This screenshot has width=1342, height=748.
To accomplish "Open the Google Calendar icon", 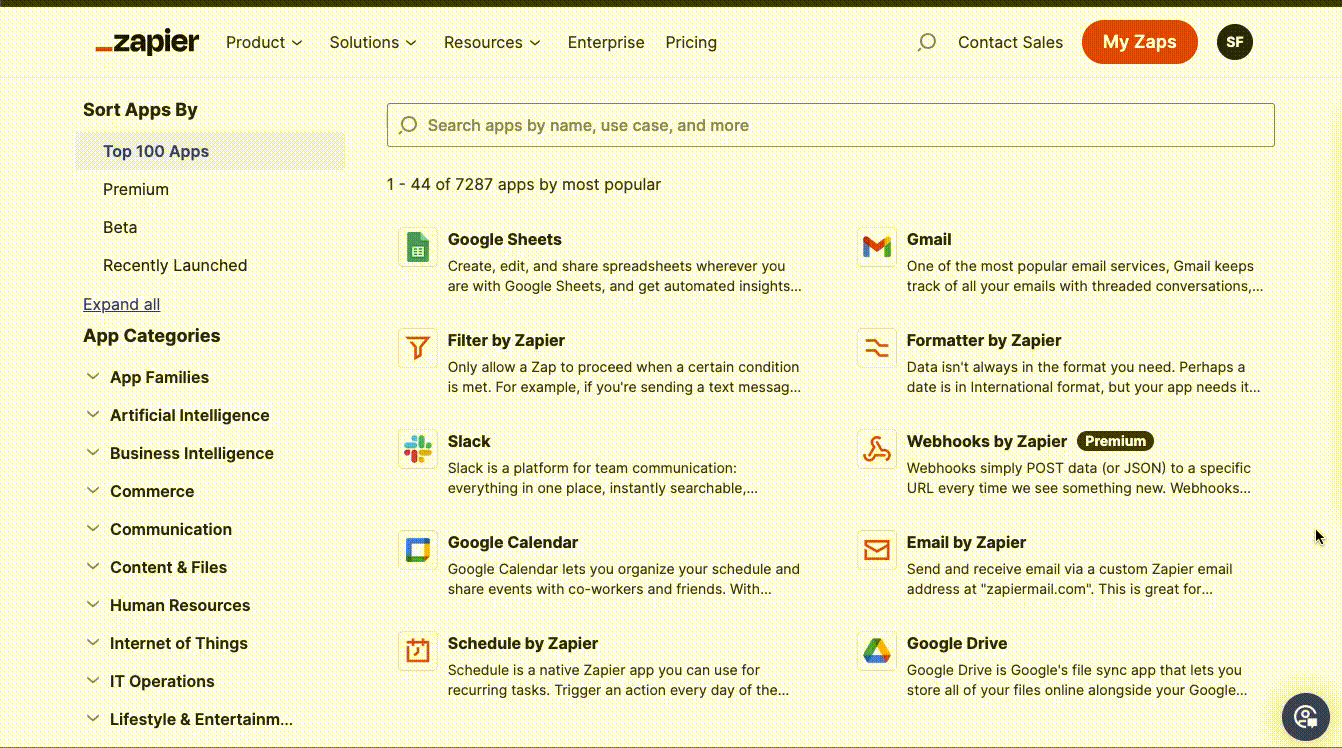I will coord(417,550).
